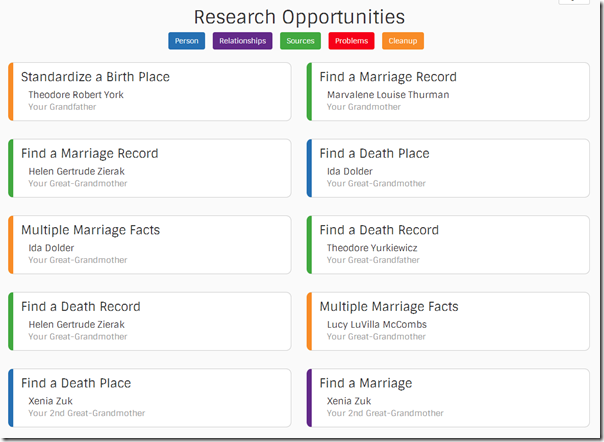Click the Research Opportunities heading
Image resolution: width=604 pixels, height=442 pixels.
click(x=299, y=17)
